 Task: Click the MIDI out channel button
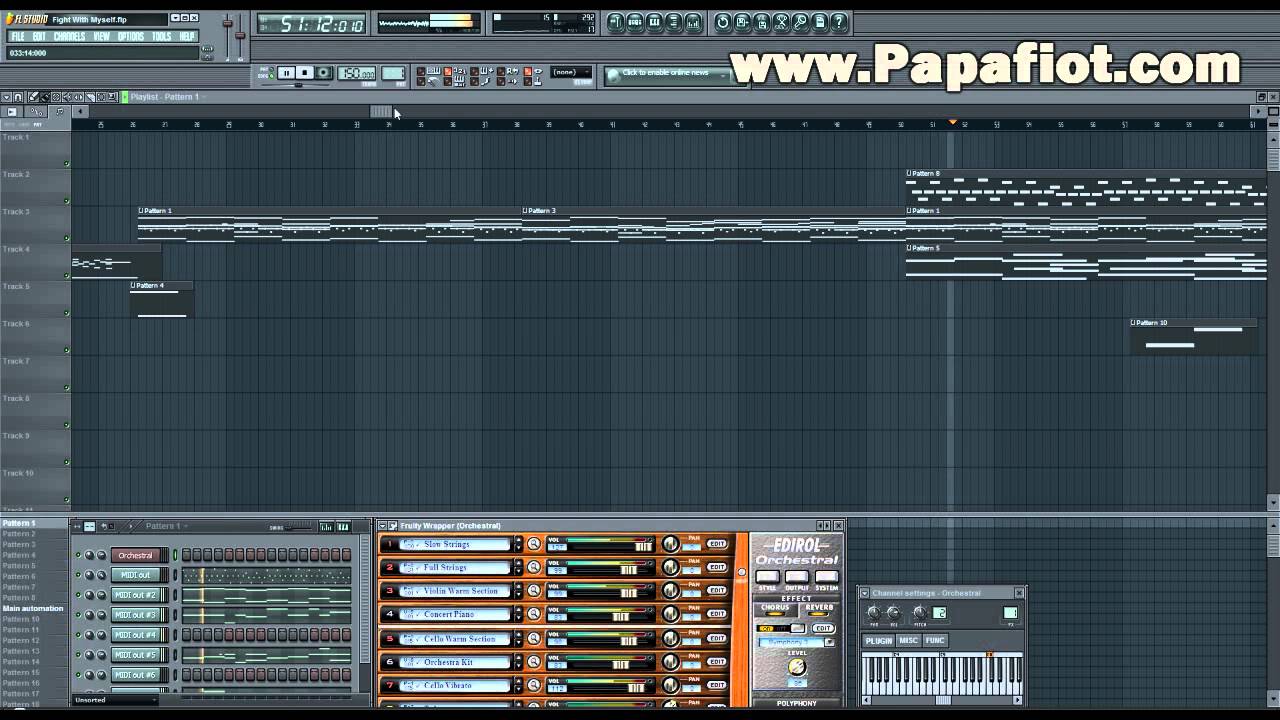(135, 575)
